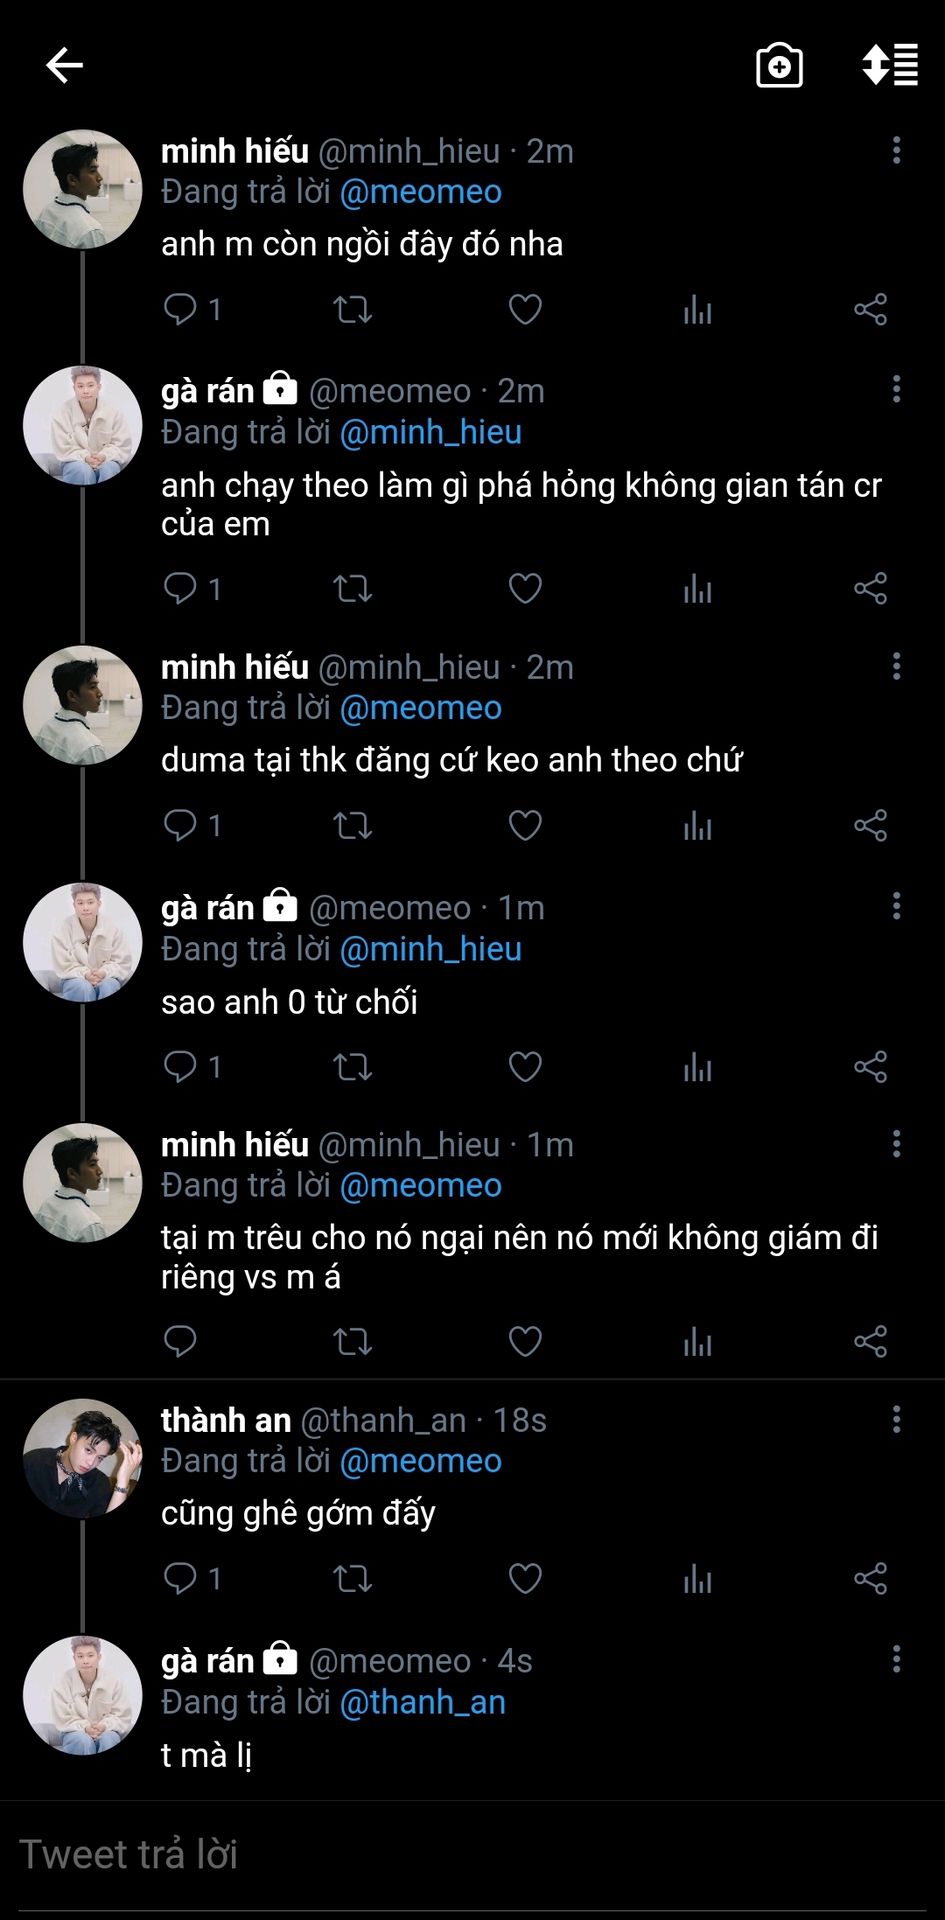This screenshot has height=1920, width=945.
Task: Reply to thành an's "cũng ghê gớm đấy" tweet
Action: [181, 1579]
